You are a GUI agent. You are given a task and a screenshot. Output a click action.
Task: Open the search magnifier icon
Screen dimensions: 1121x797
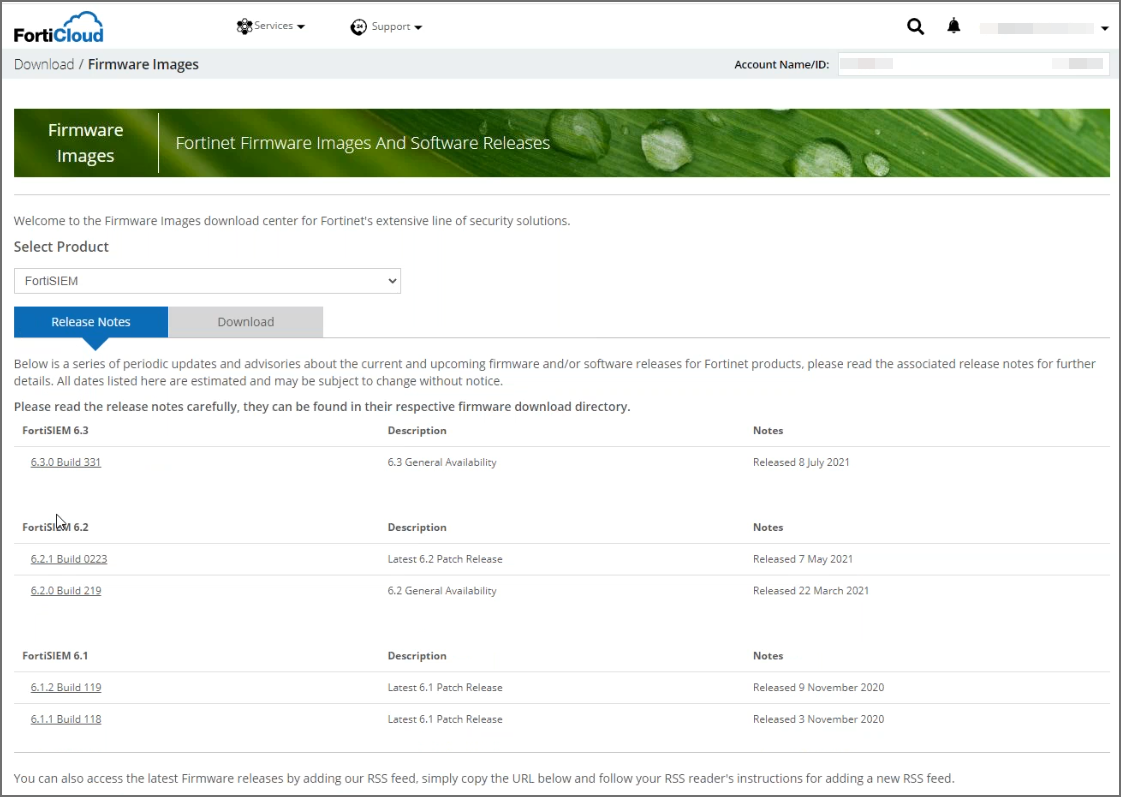[x=915, y=27]
